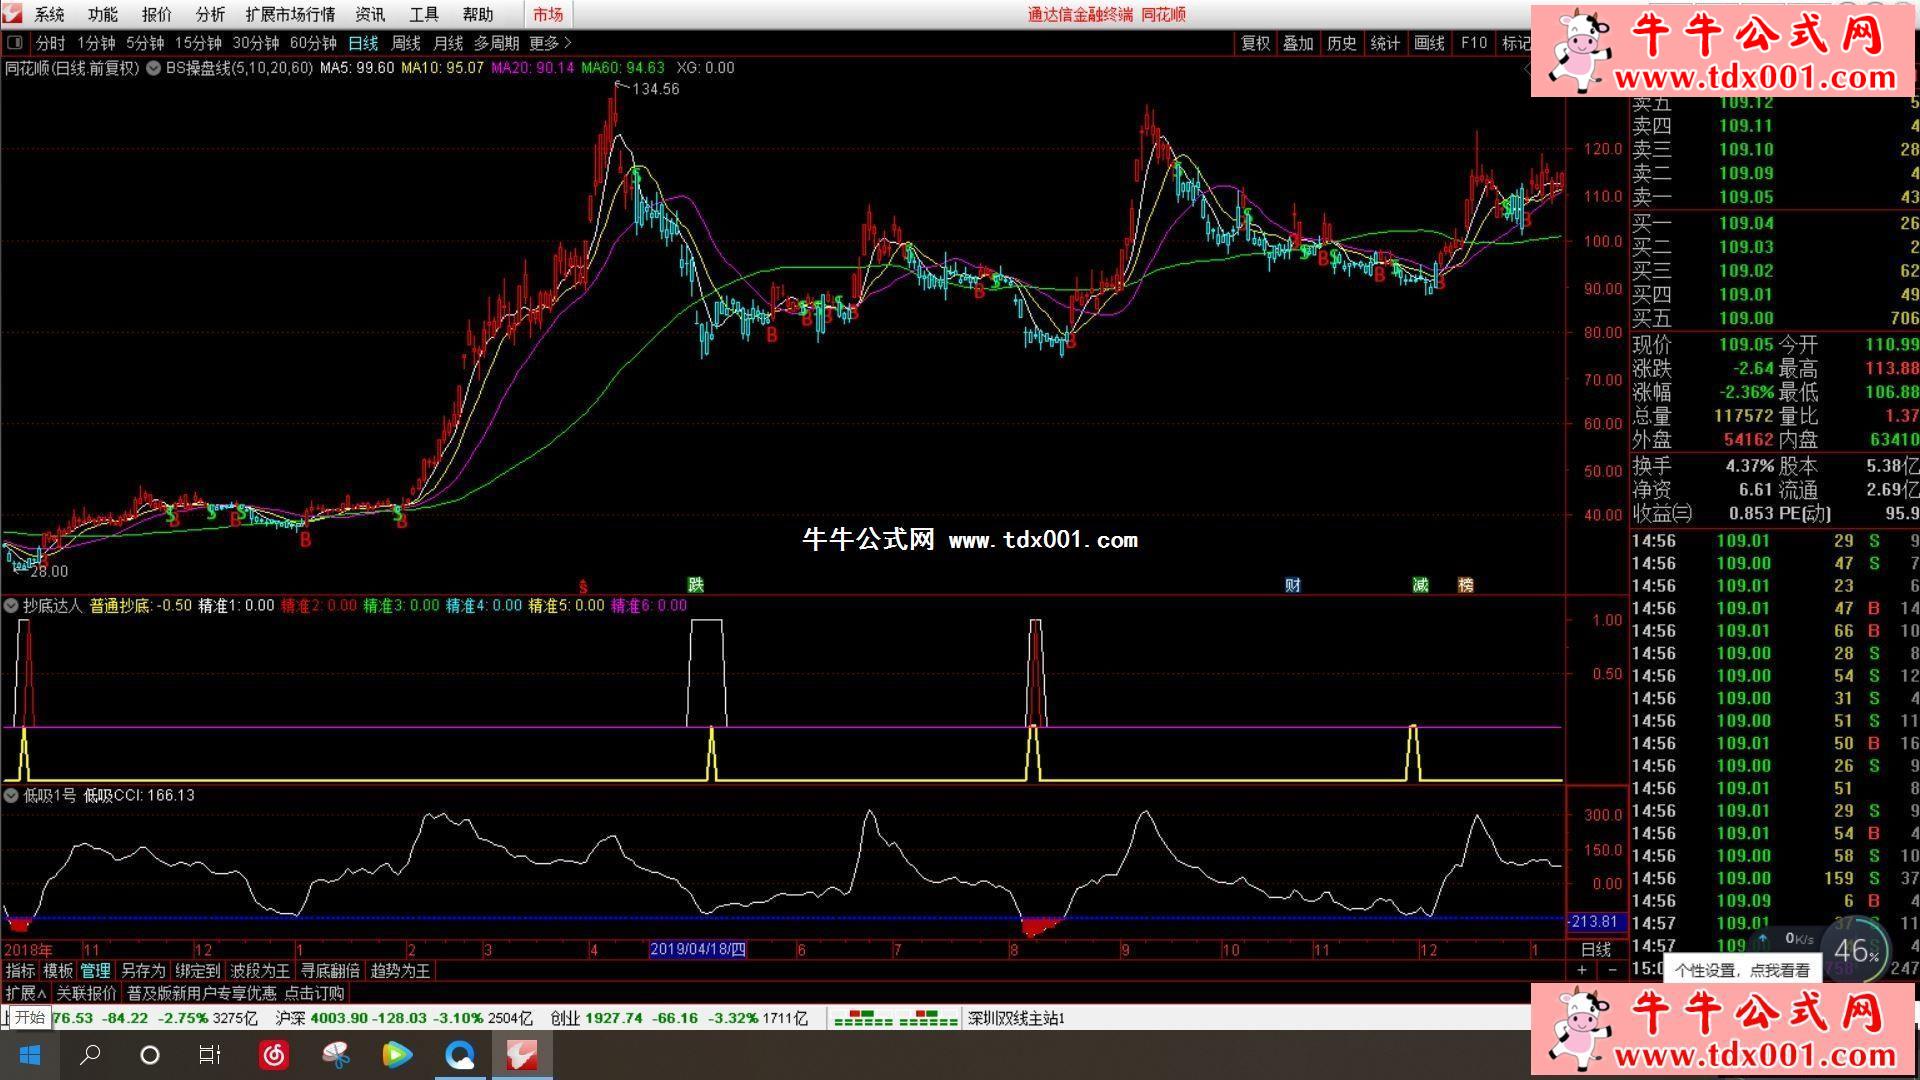This screenshot has height=1080, width=1920.
Task: Select the 日线 period
Action: 363,43
